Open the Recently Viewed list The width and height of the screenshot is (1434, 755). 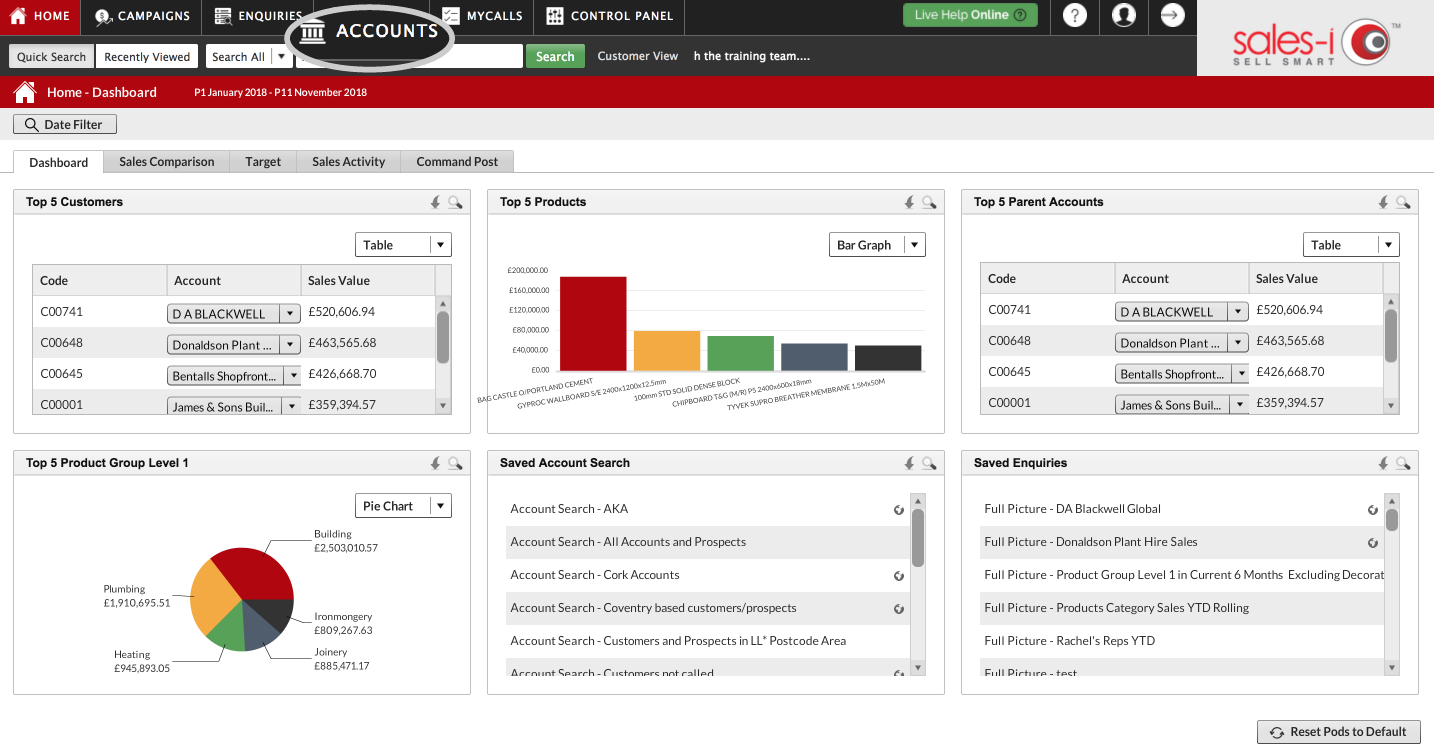[147, 57]
